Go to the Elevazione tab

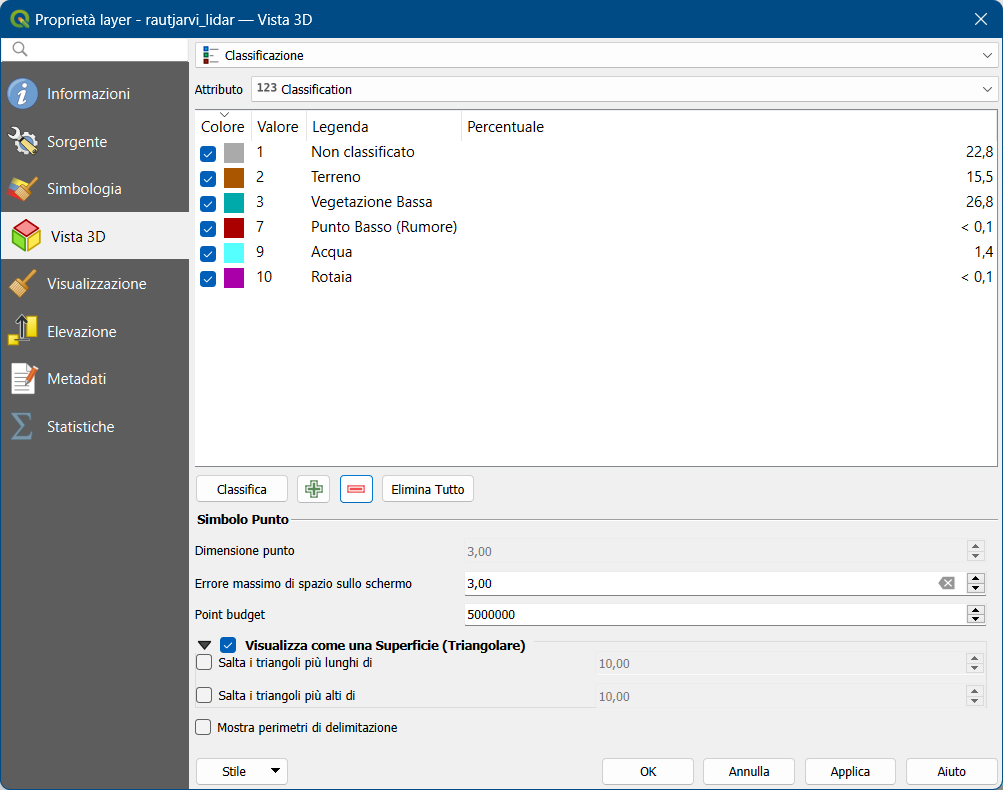[95, 331]
